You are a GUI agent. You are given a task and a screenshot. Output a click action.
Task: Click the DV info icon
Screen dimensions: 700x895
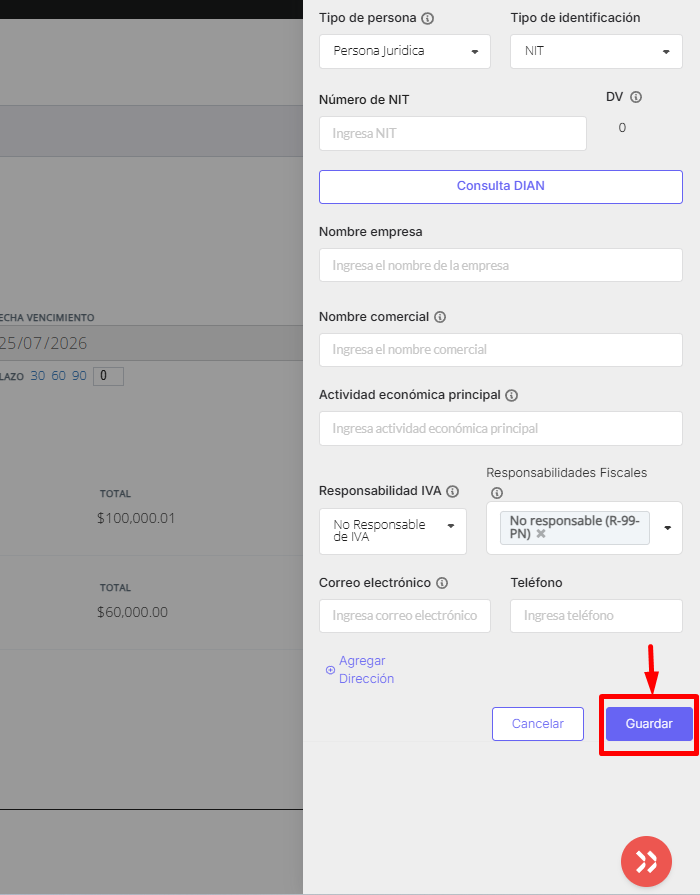tap(635, 97)
